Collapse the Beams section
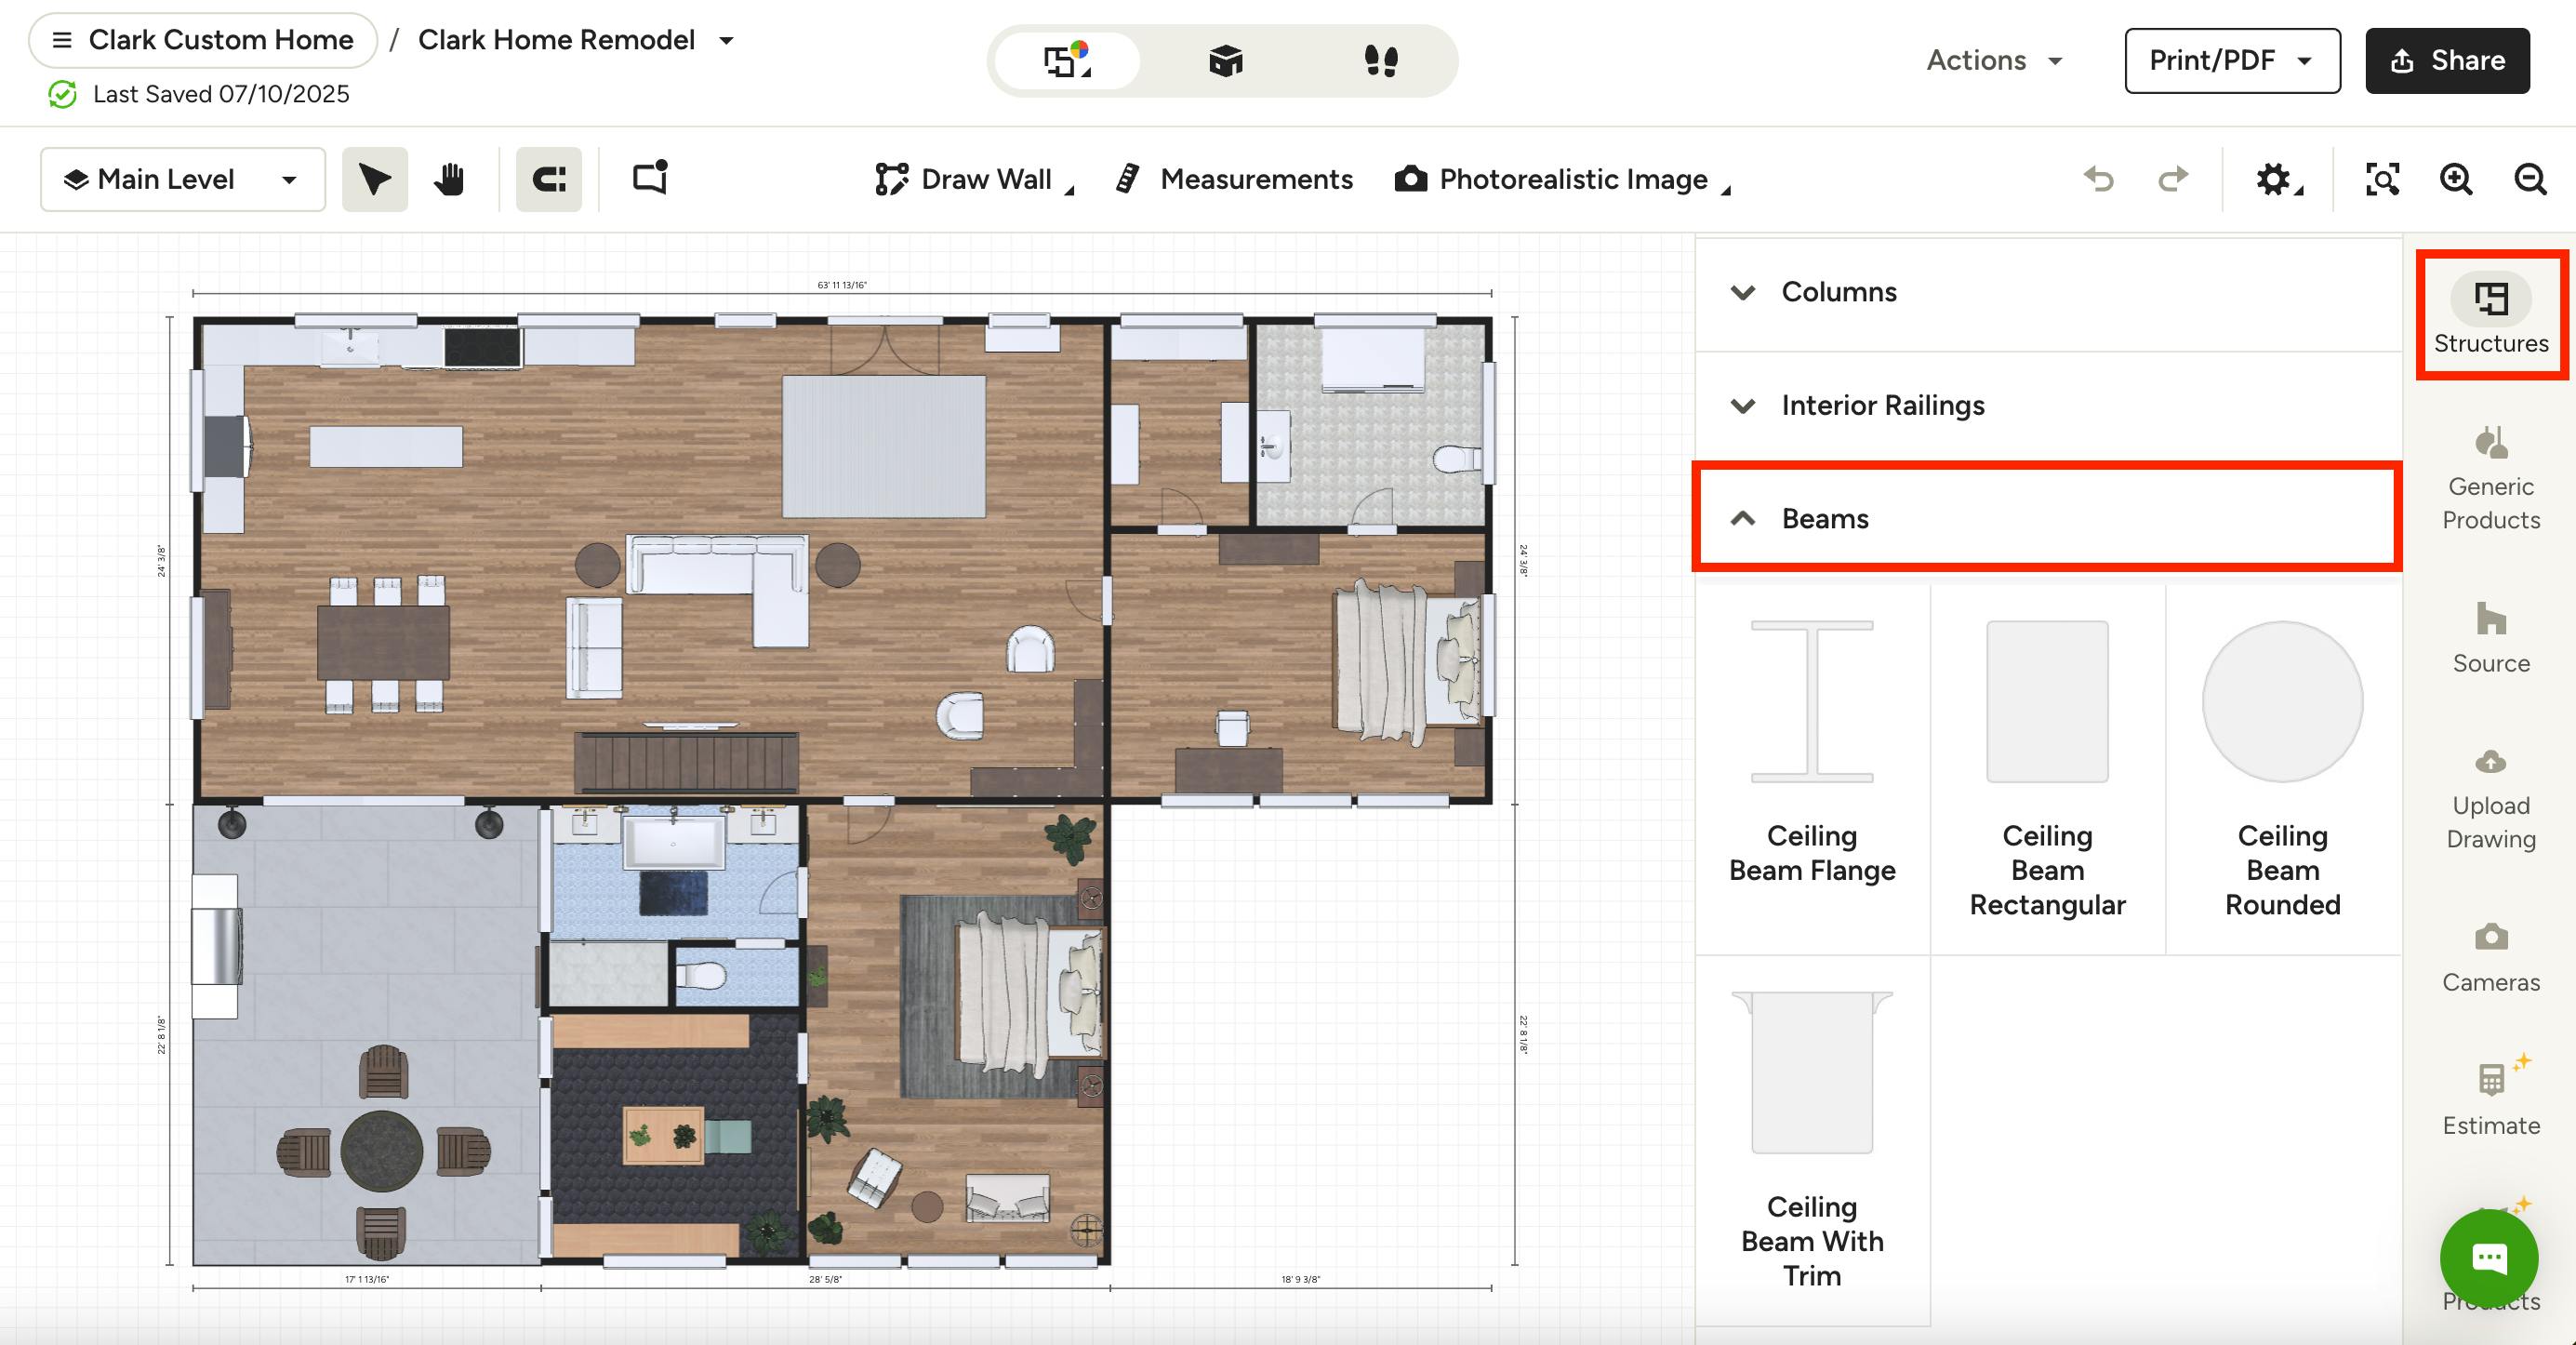Screen dimensions: 2576x1345 [2049, 518]
